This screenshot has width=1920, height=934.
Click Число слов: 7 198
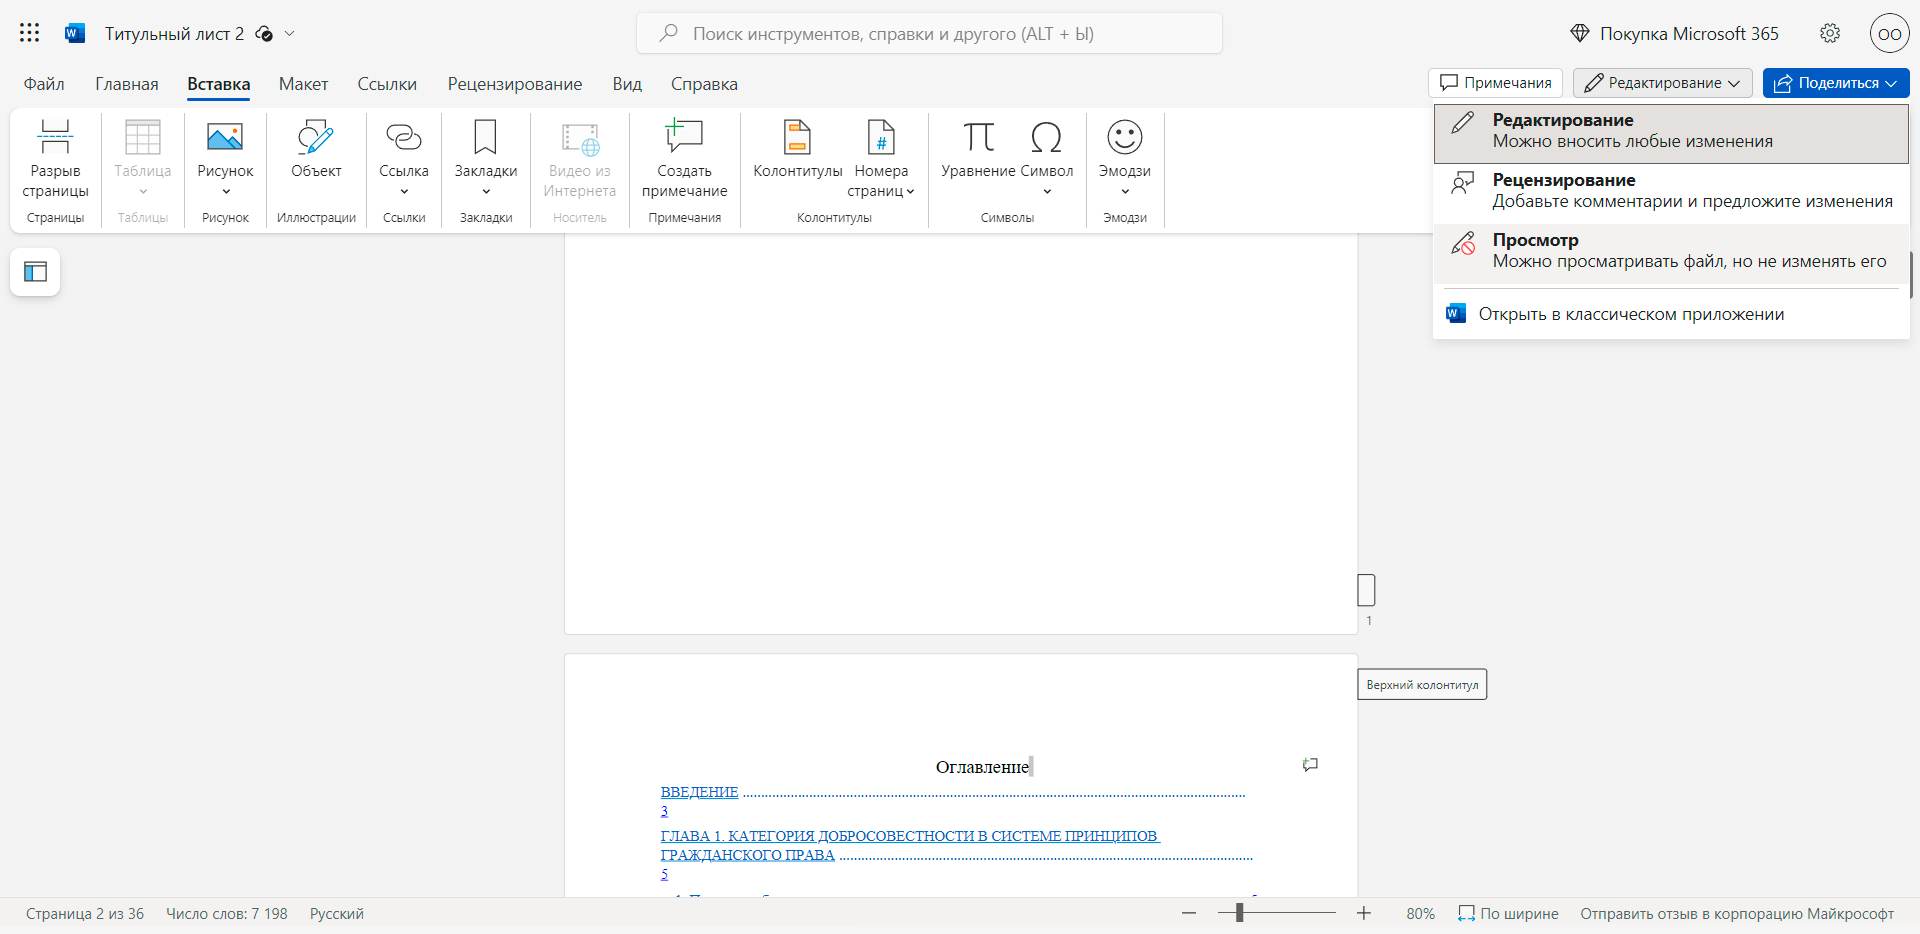pos(227,914)
